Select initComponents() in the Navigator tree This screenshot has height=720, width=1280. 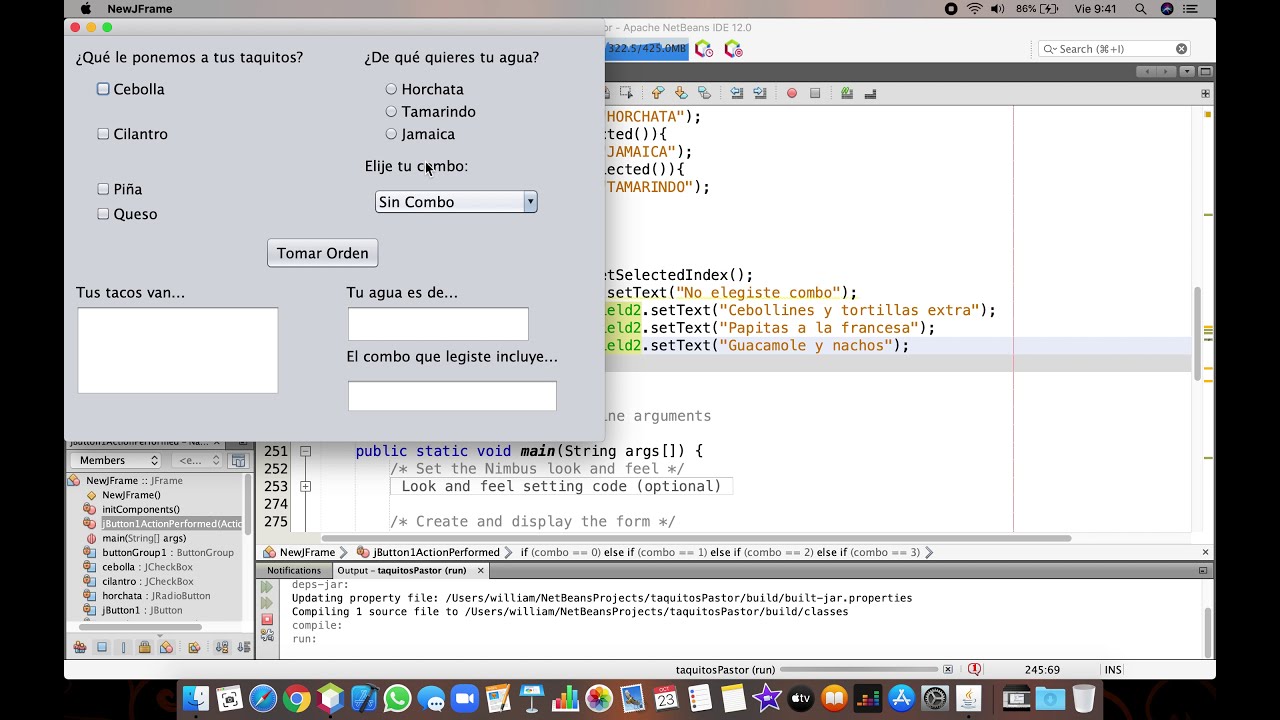140,509
